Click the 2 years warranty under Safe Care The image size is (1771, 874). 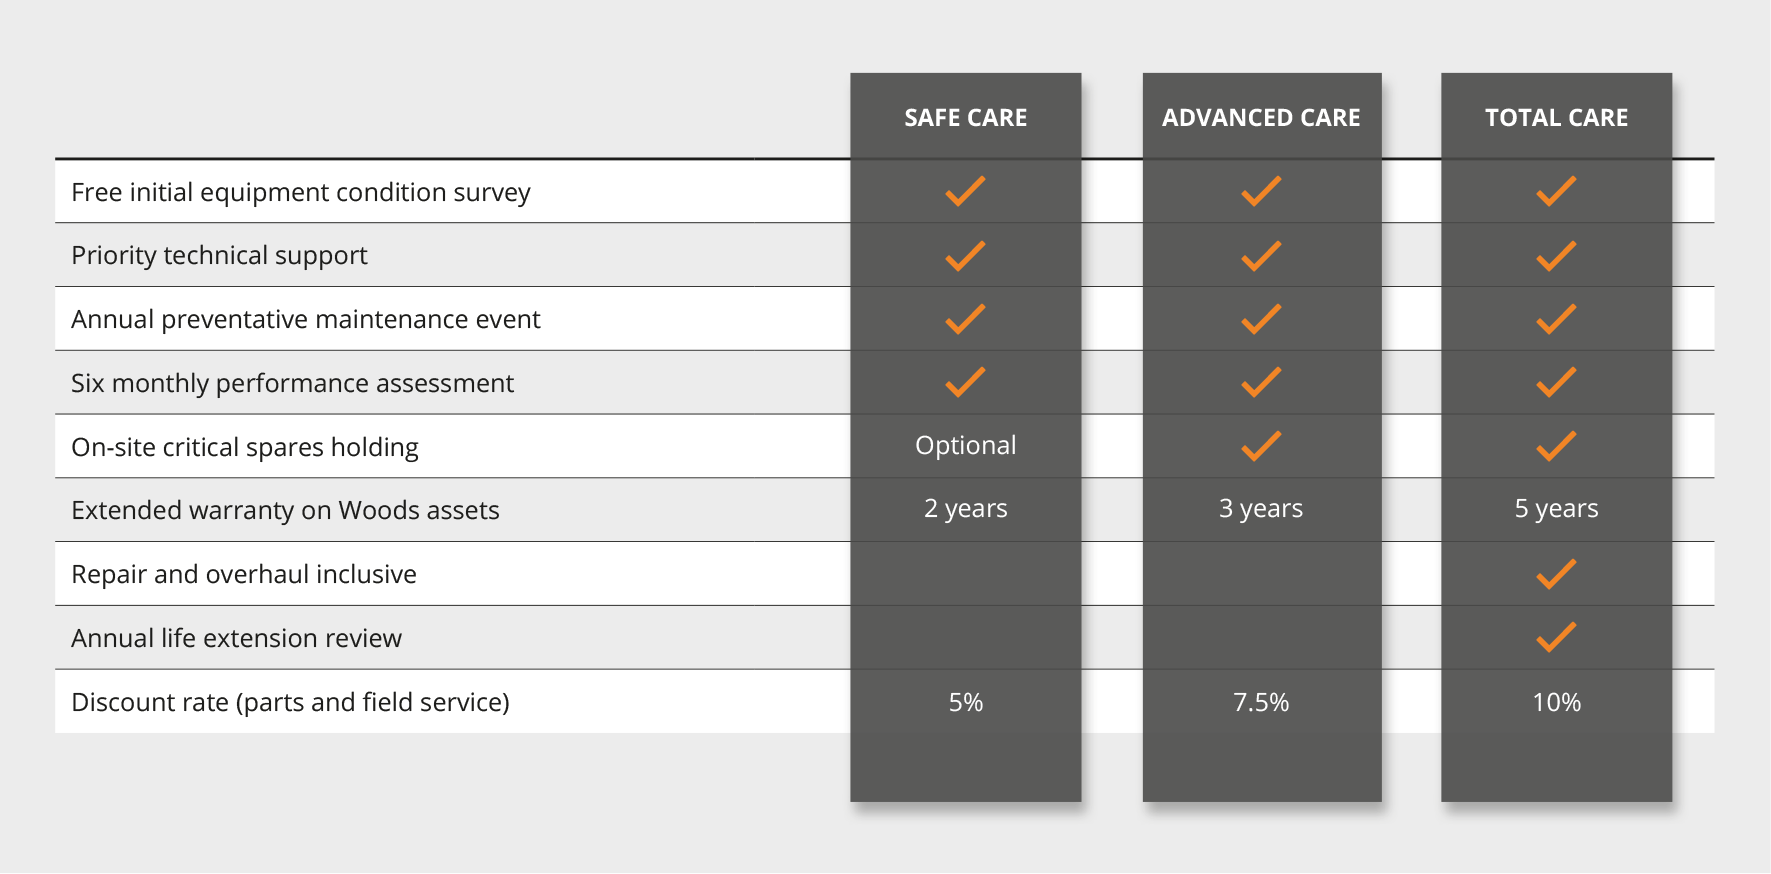pos(965,509)
